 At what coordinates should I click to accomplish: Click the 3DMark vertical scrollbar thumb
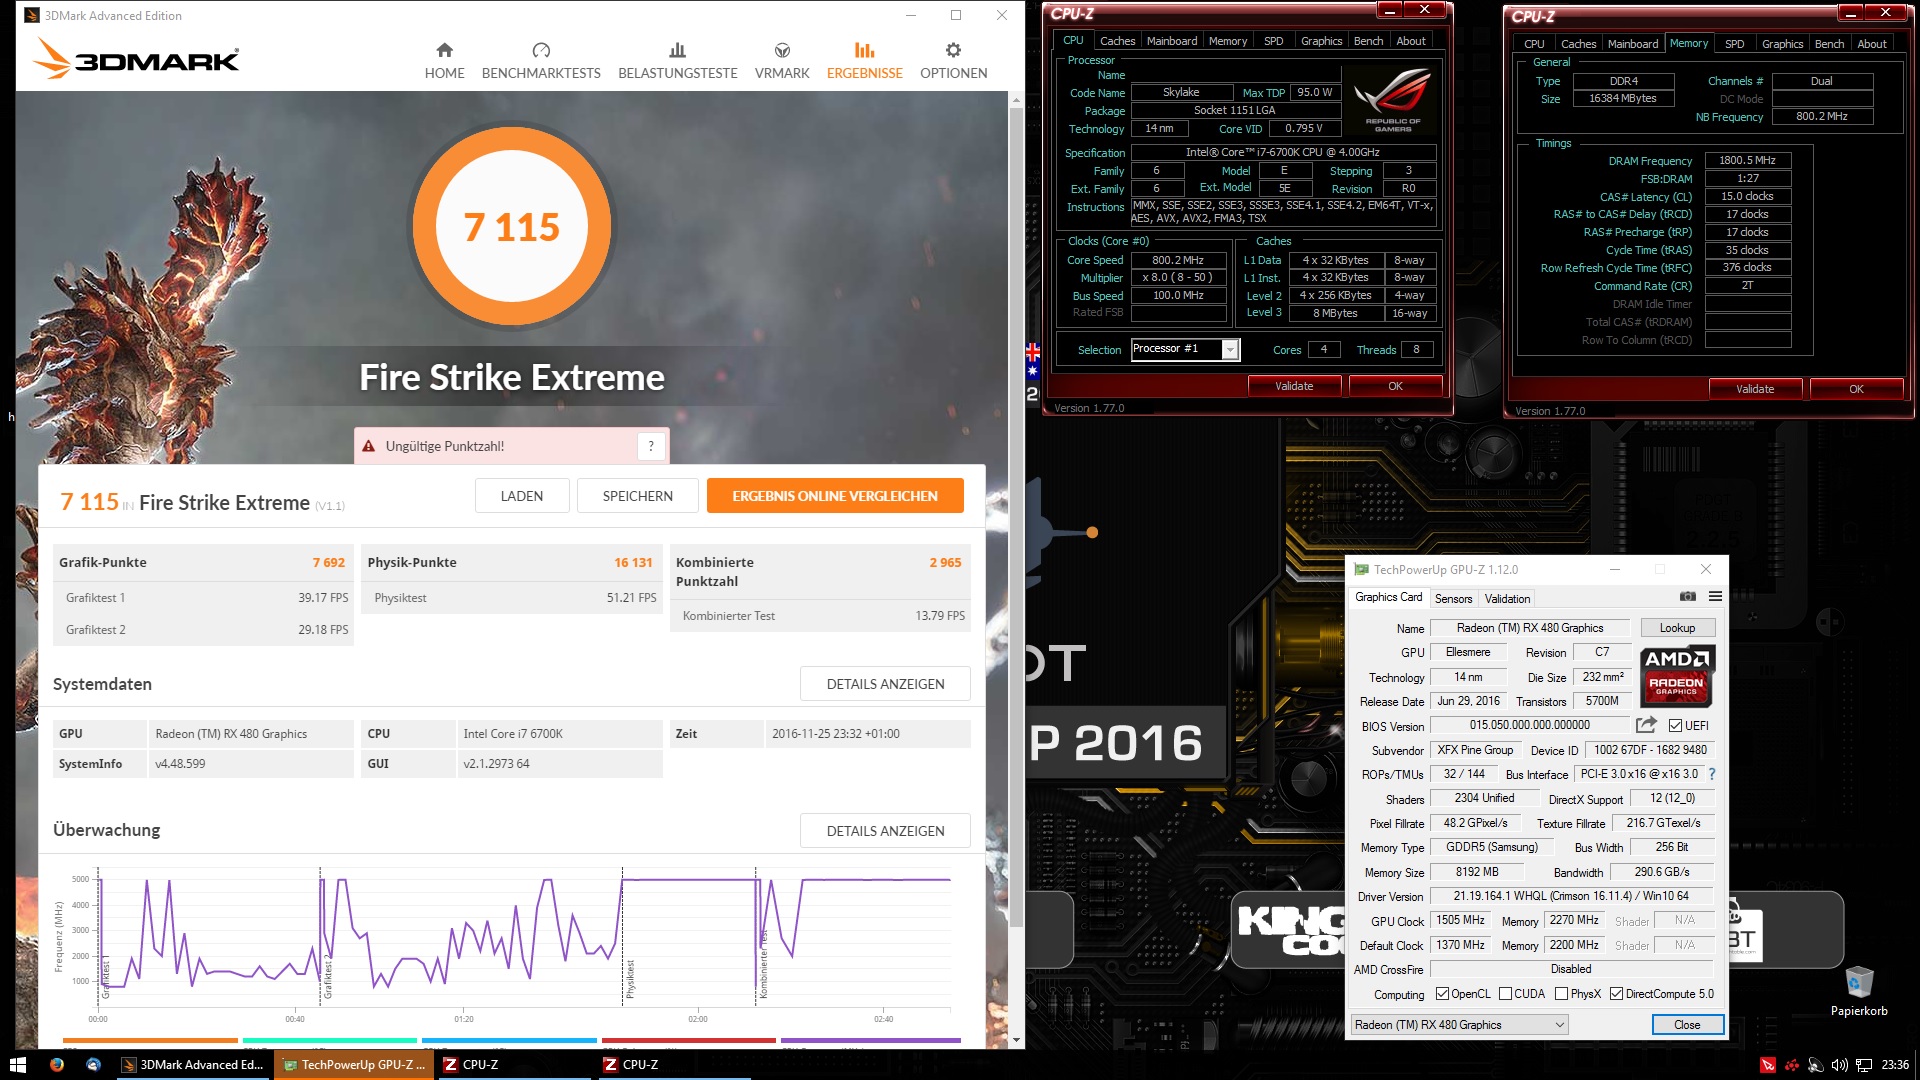(1016, 515)
